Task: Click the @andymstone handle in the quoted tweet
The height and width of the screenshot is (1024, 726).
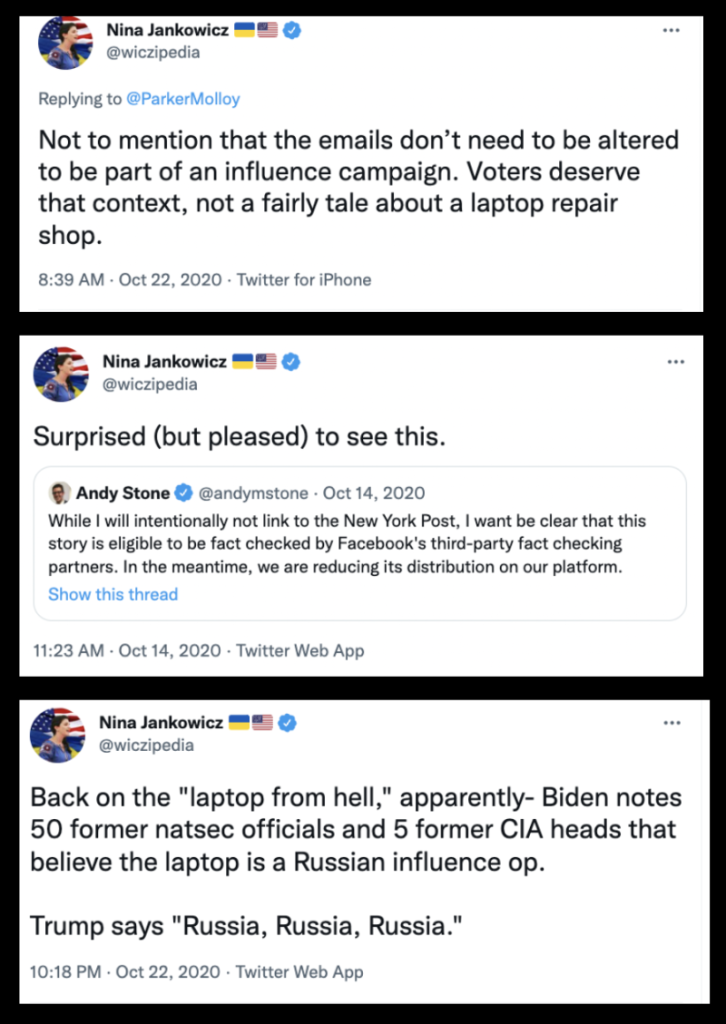Action: (x=255, y=493)
